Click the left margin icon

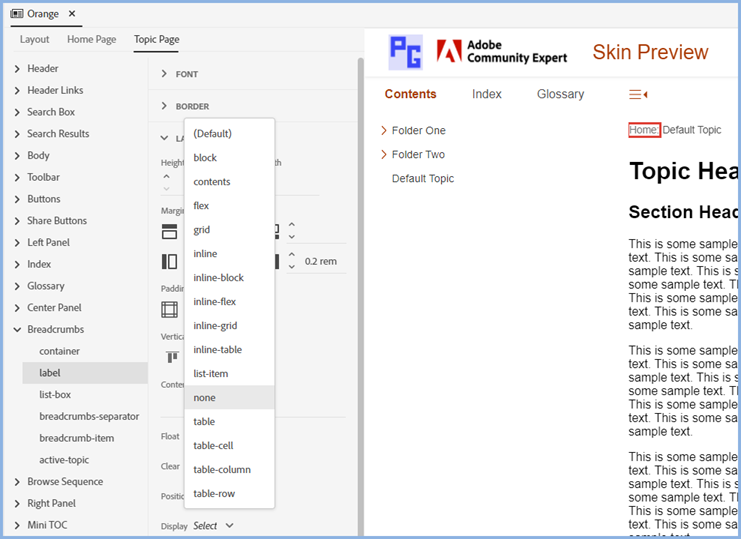pyautogui.click(x=169, y=262)
